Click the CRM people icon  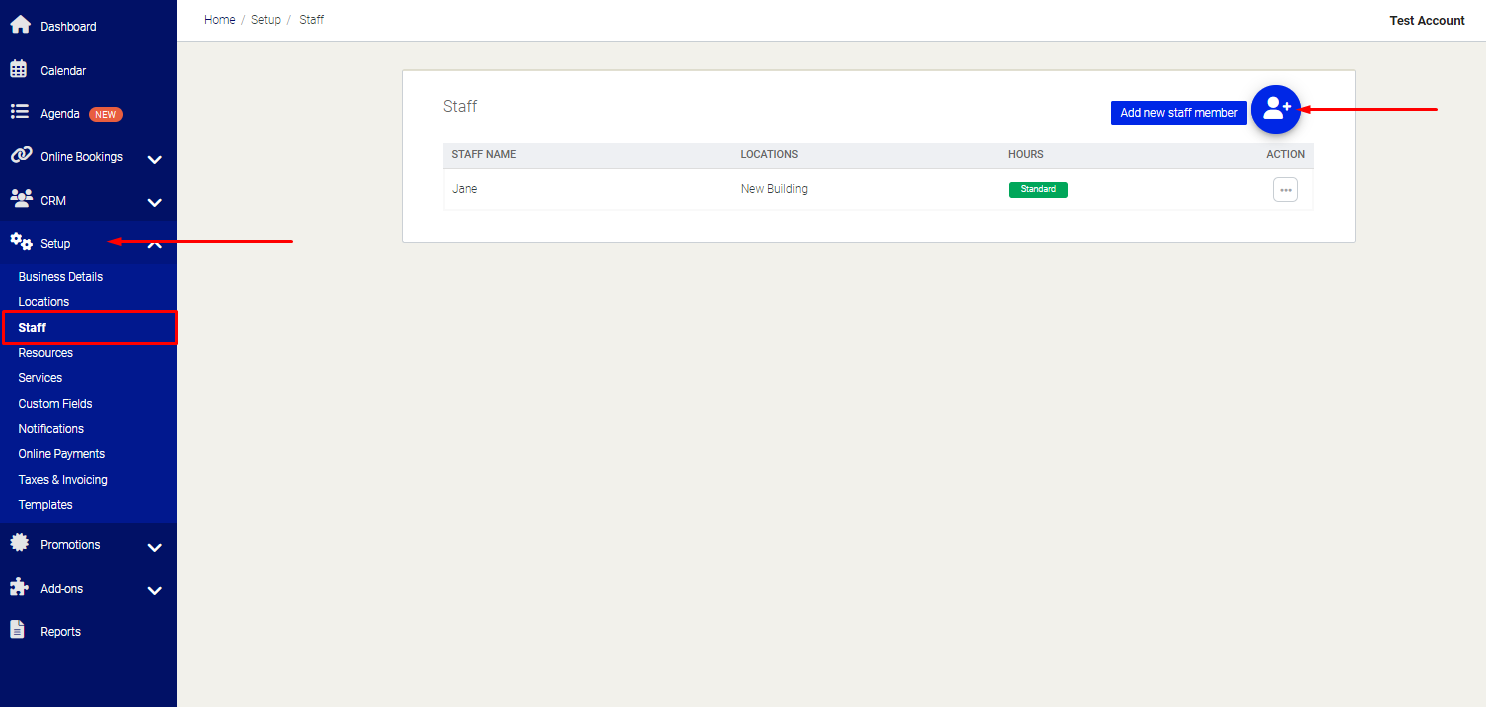coord(20,199)
